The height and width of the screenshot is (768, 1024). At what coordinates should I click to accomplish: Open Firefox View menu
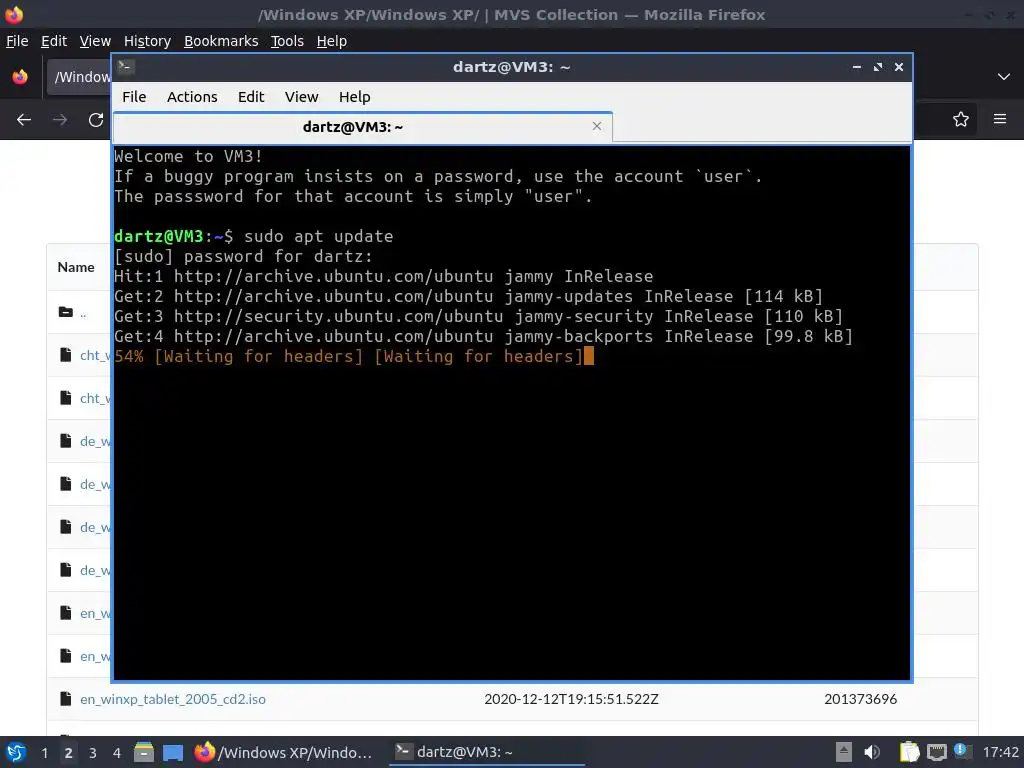click(x=95, y=41)
